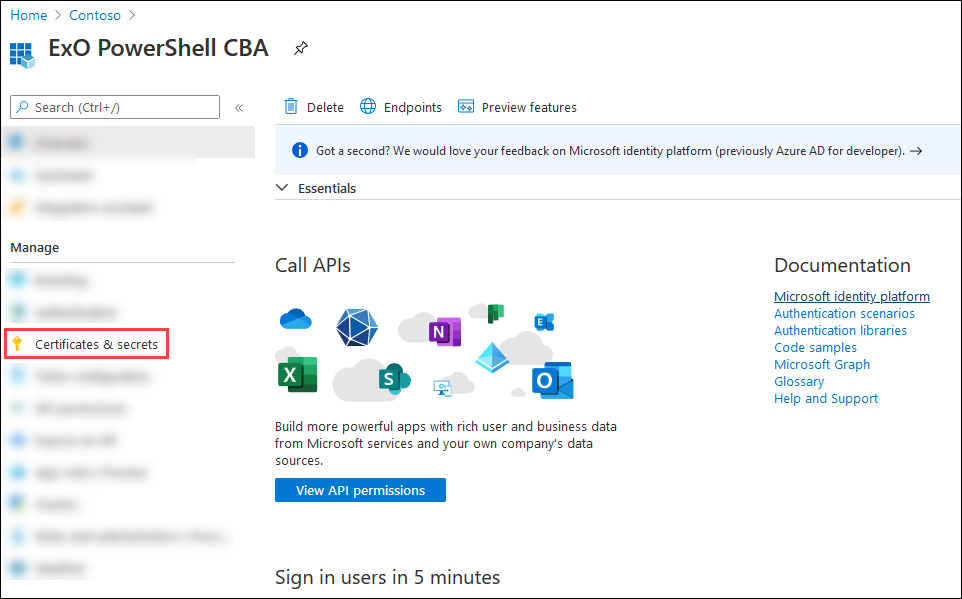Open the Microsoft identity platform documentation link
The width and height of the screenshot is (962, 599).
(851, 296)
